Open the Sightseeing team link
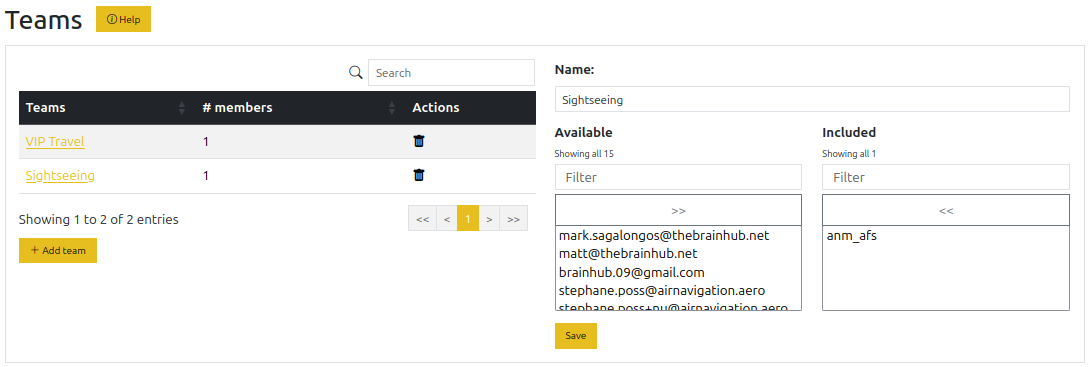The height and width of the screenshot is (367, 1090). [x=60, y=176]
